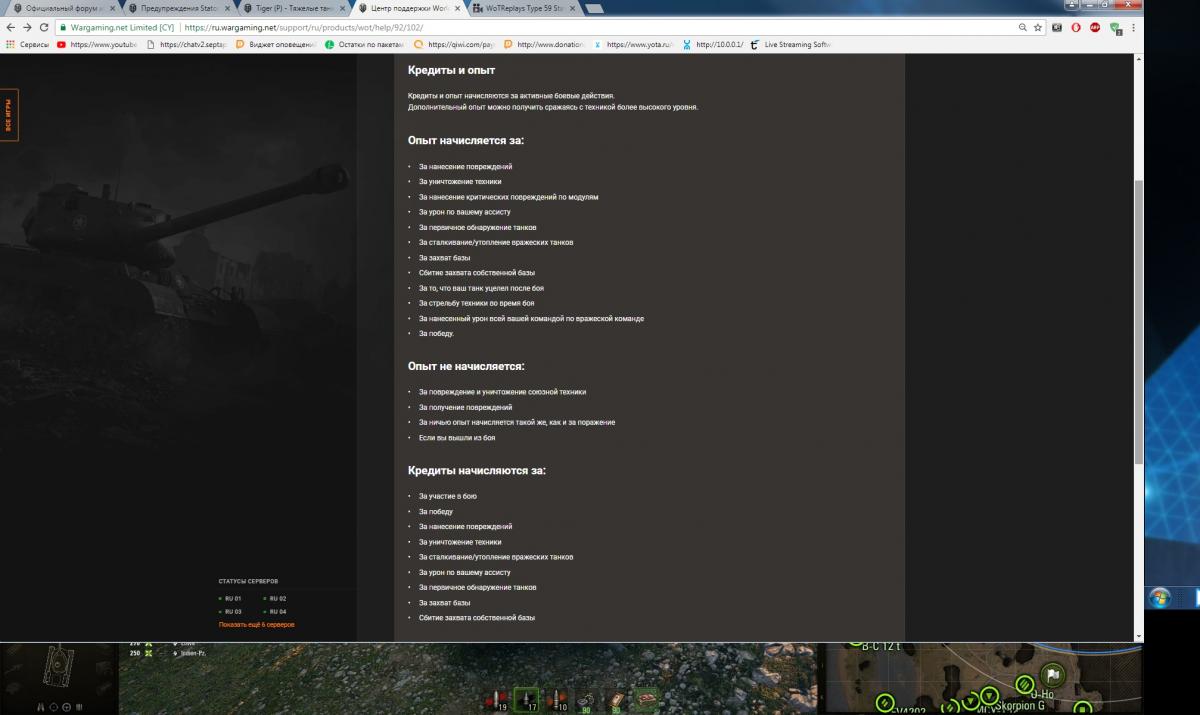This screenshot has width=1200, height=715.
Task: Click the scrollbar down arrow
Action: (1139, 635)
